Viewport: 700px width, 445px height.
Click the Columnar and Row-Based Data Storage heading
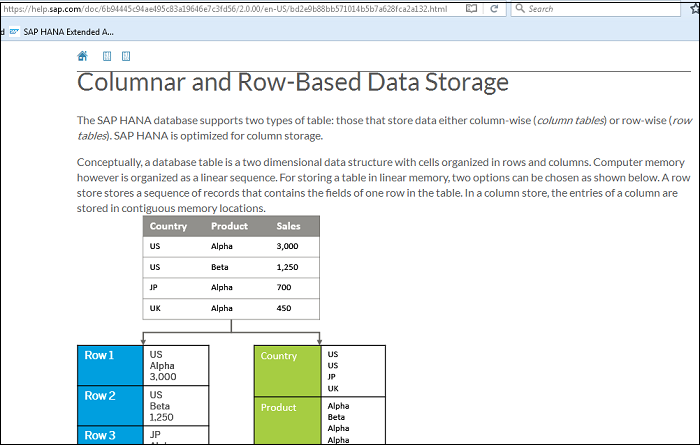tap(293, 82)
